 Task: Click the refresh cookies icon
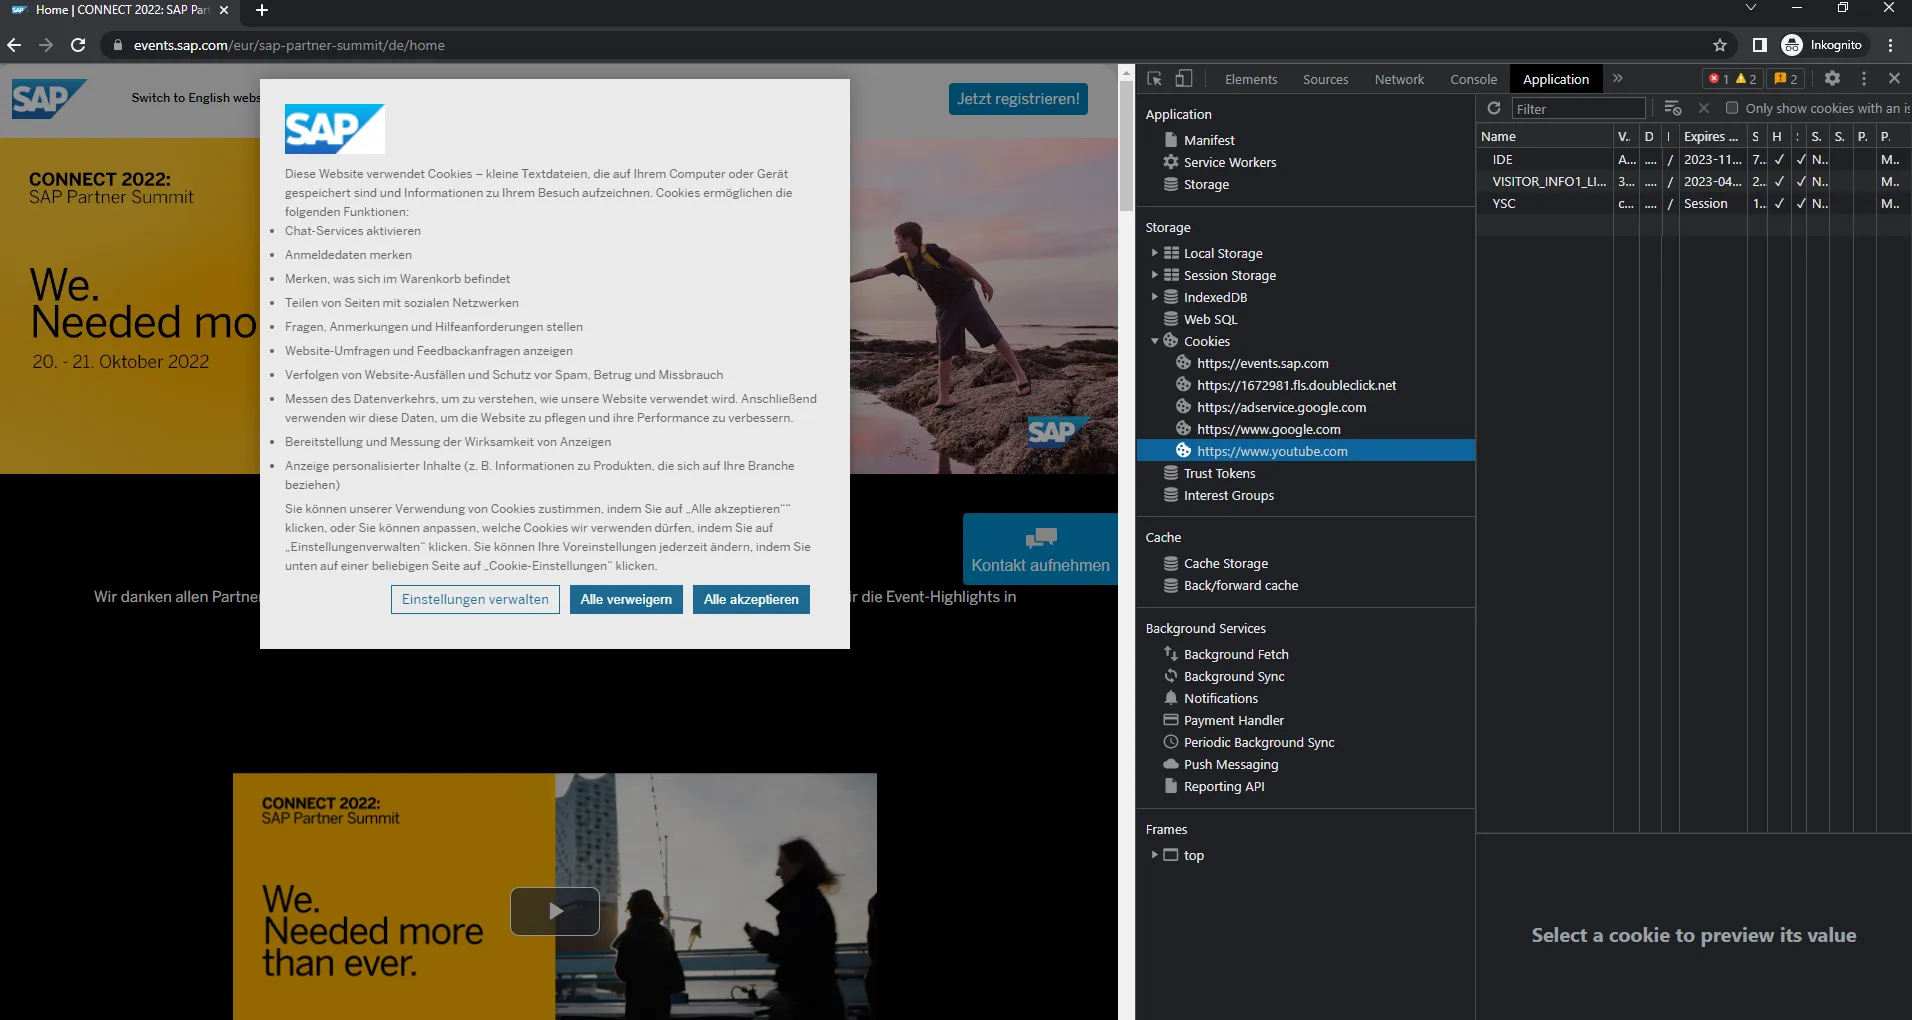coord(1494,108)
